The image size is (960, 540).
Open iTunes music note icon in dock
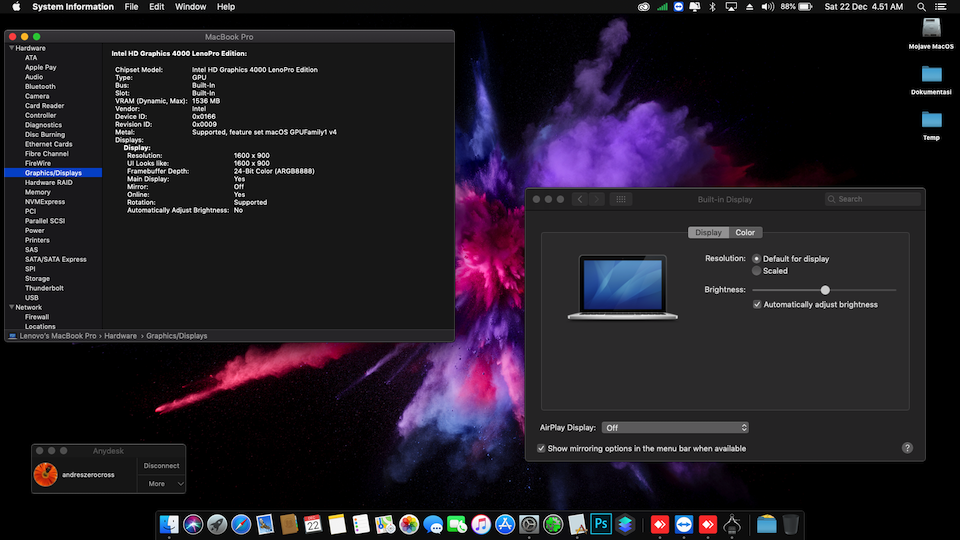tap(481, 525)
